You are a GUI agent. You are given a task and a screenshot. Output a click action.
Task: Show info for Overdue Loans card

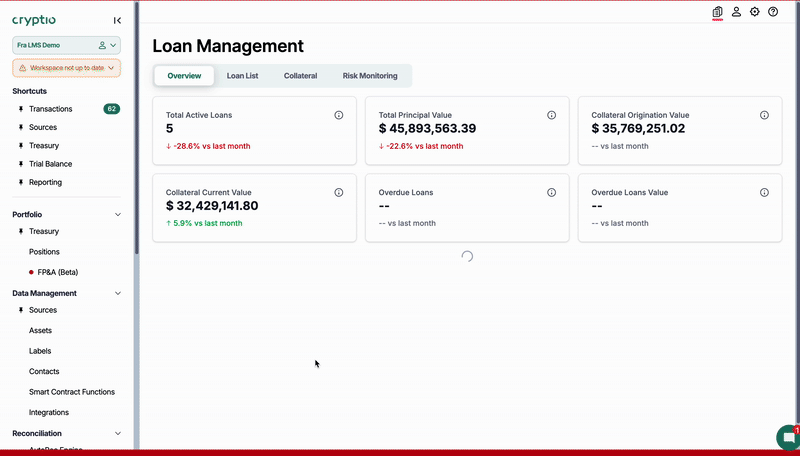[552, 192]
